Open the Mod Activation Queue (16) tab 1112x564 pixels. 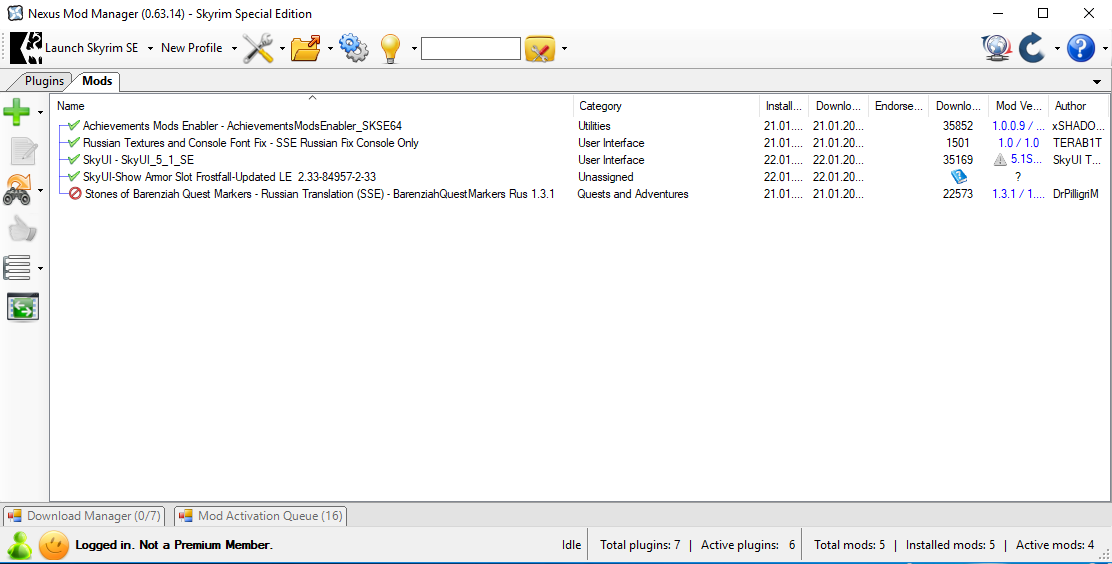point(260,516)
